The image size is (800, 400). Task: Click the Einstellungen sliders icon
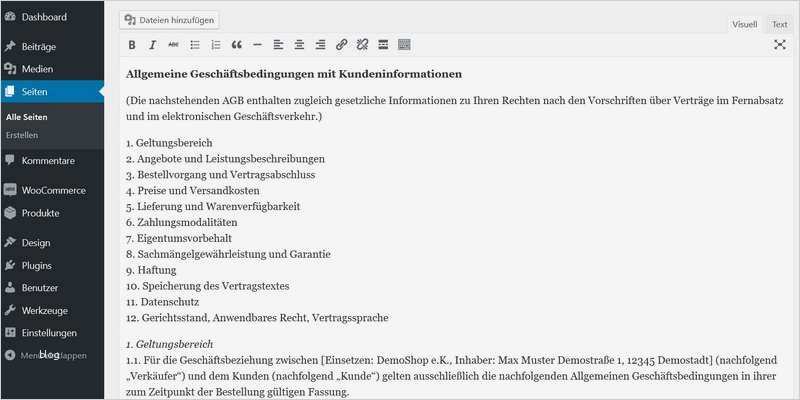(10, 333)
